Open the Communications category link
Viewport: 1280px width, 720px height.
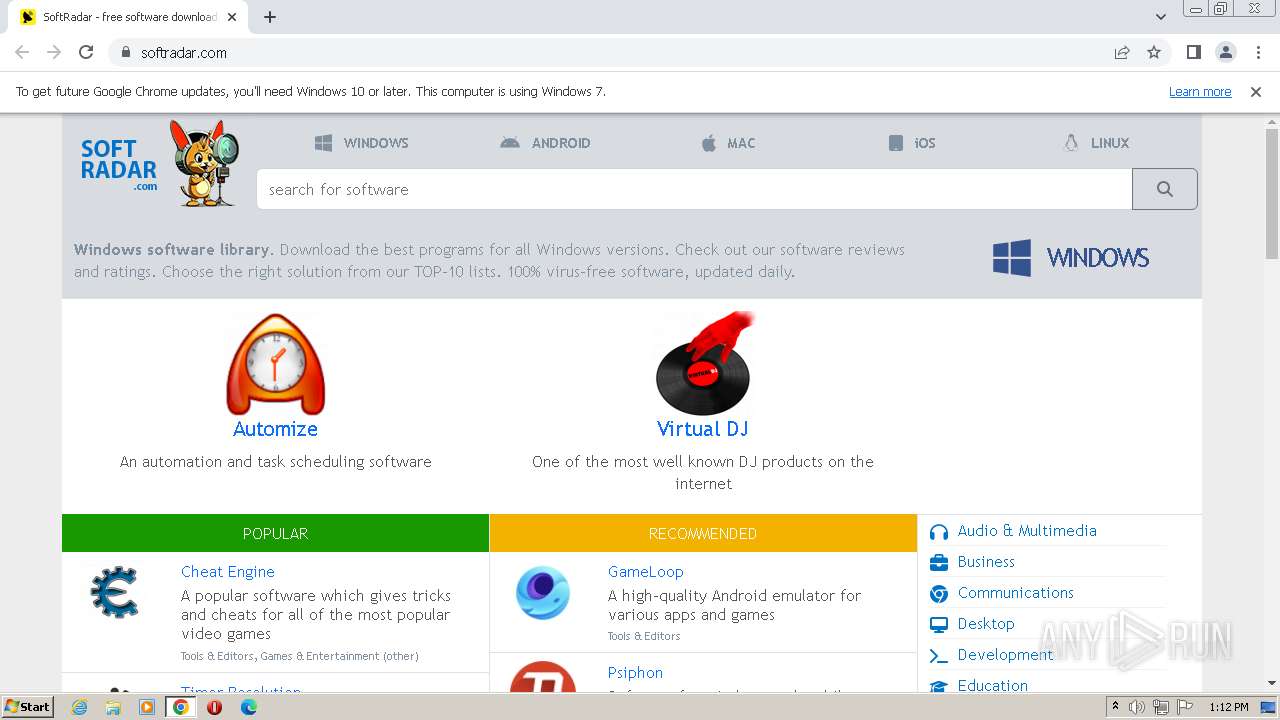point(1016,593)
